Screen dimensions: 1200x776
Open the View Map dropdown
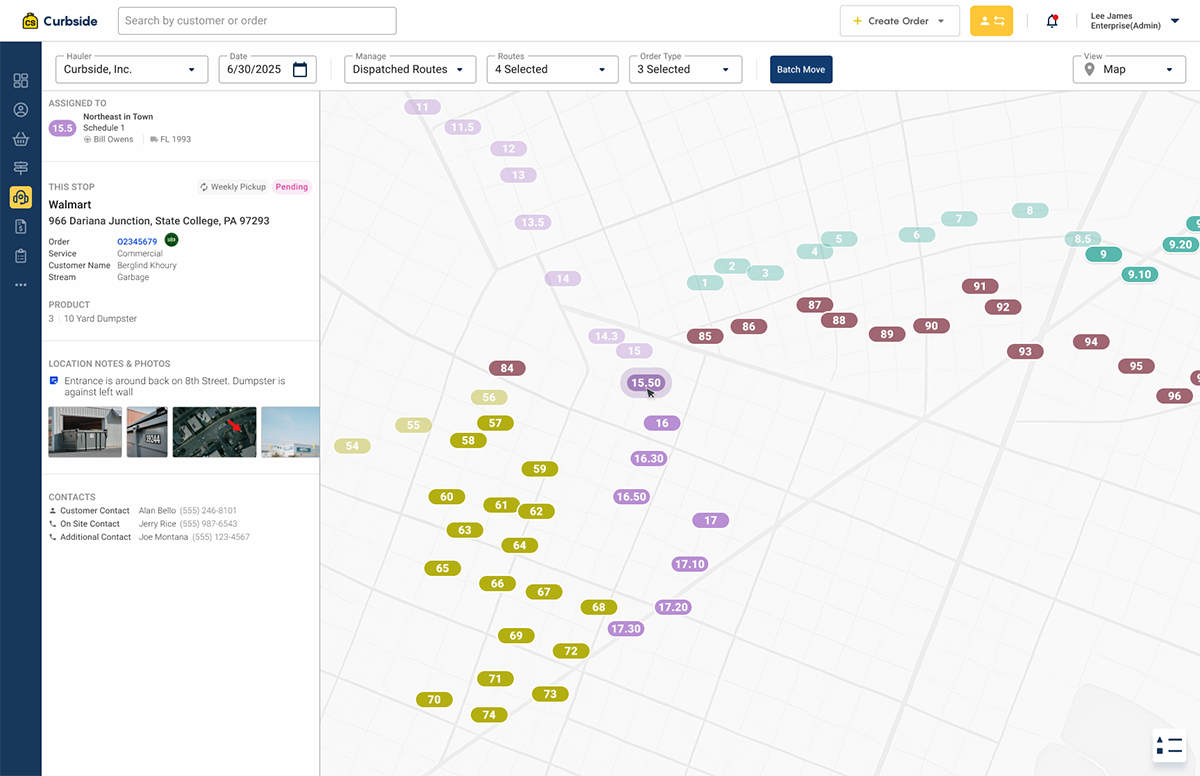[1128, 70]
